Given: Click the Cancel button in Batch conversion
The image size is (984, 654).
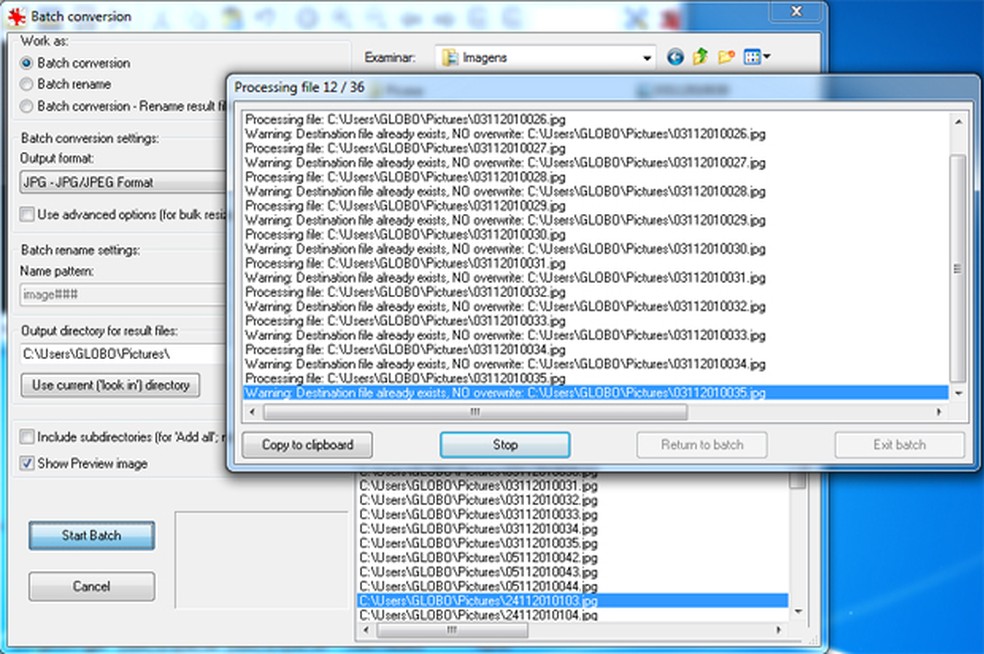Looking at the screenshot, I should point(92,586).
